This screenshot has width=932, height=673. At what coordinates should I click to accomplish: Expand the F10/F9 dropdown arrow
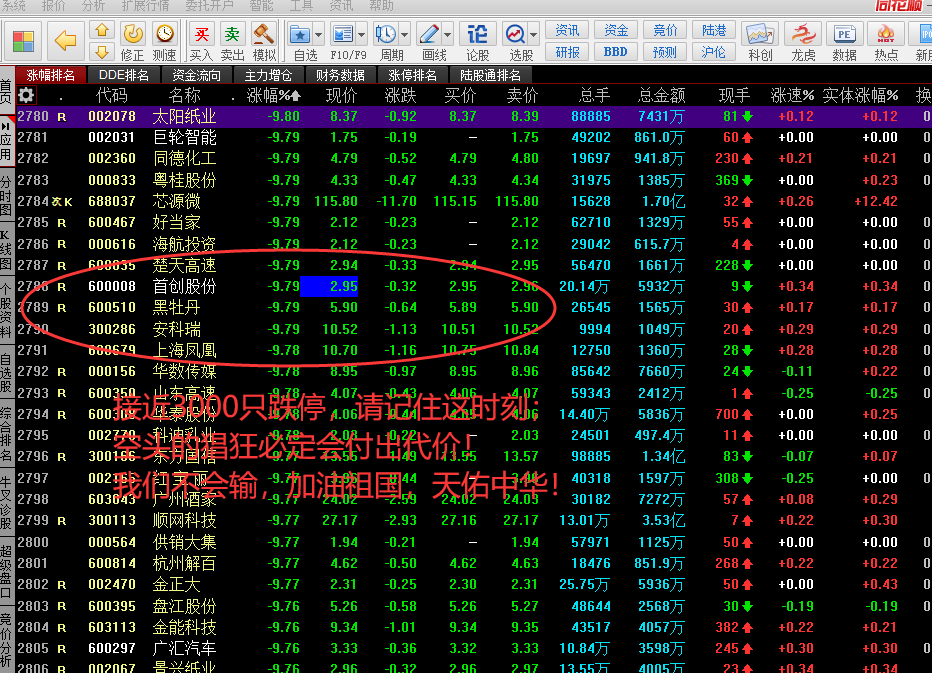click(361, 35)
